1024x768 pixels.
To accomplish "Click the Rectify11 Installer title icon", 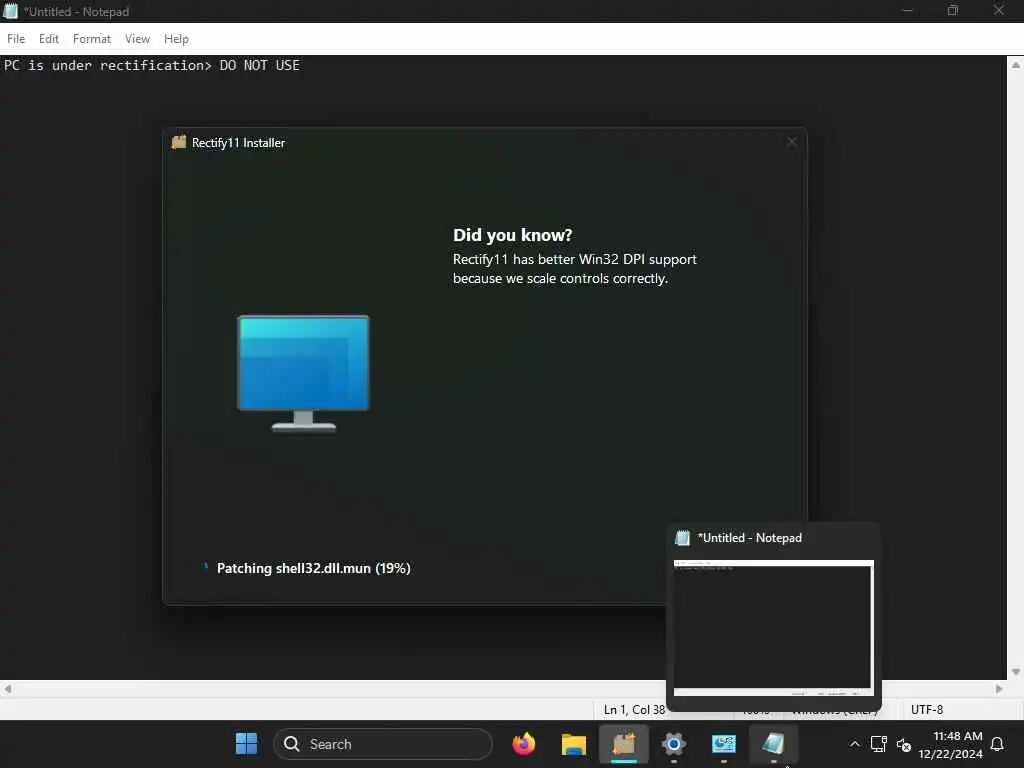I will (179, 142).
